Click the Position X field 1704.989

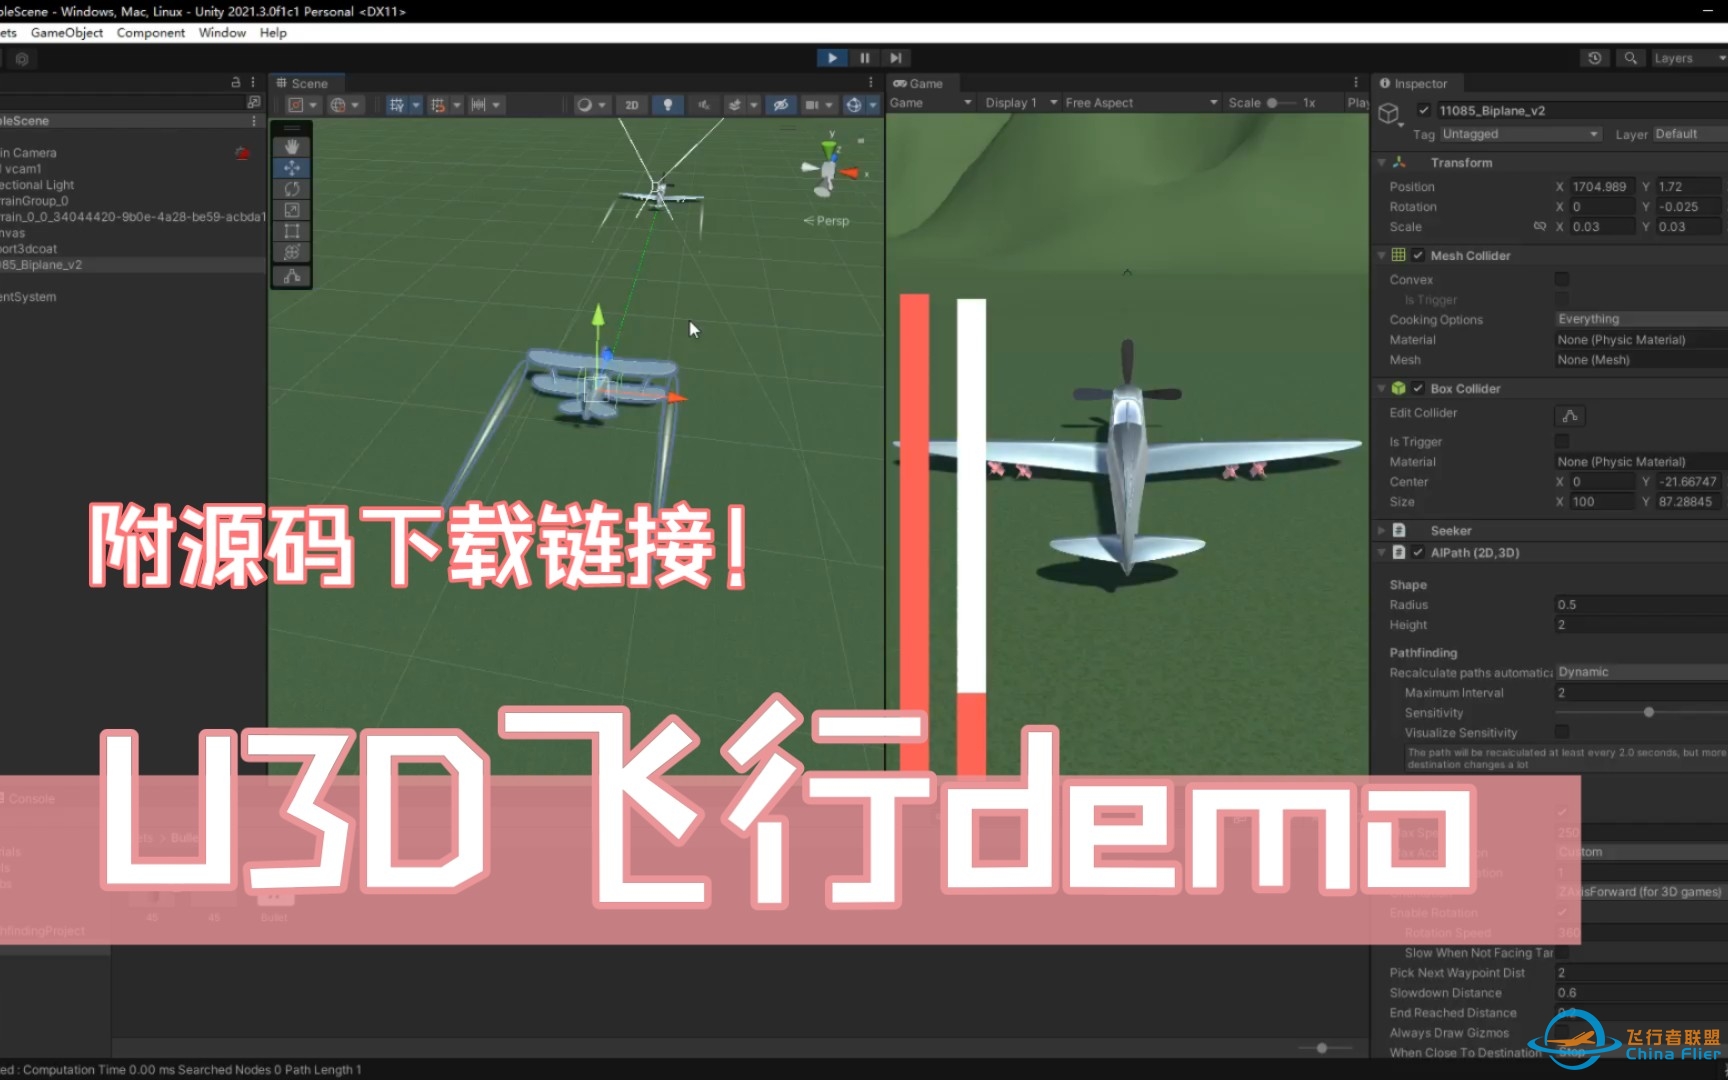1602,187
